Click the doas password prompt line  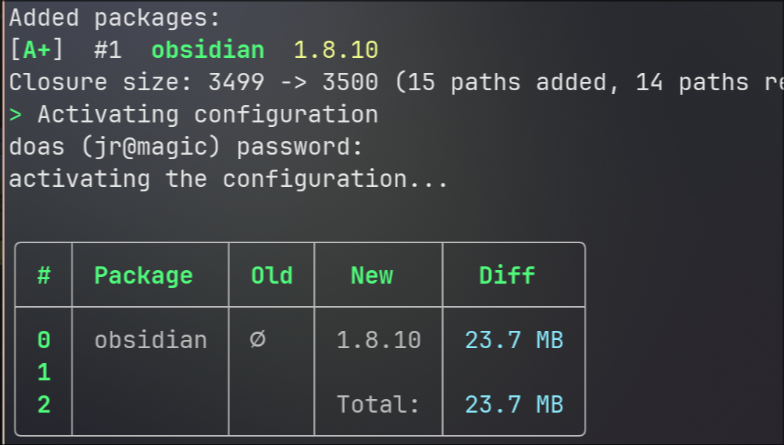click(186, 147)
